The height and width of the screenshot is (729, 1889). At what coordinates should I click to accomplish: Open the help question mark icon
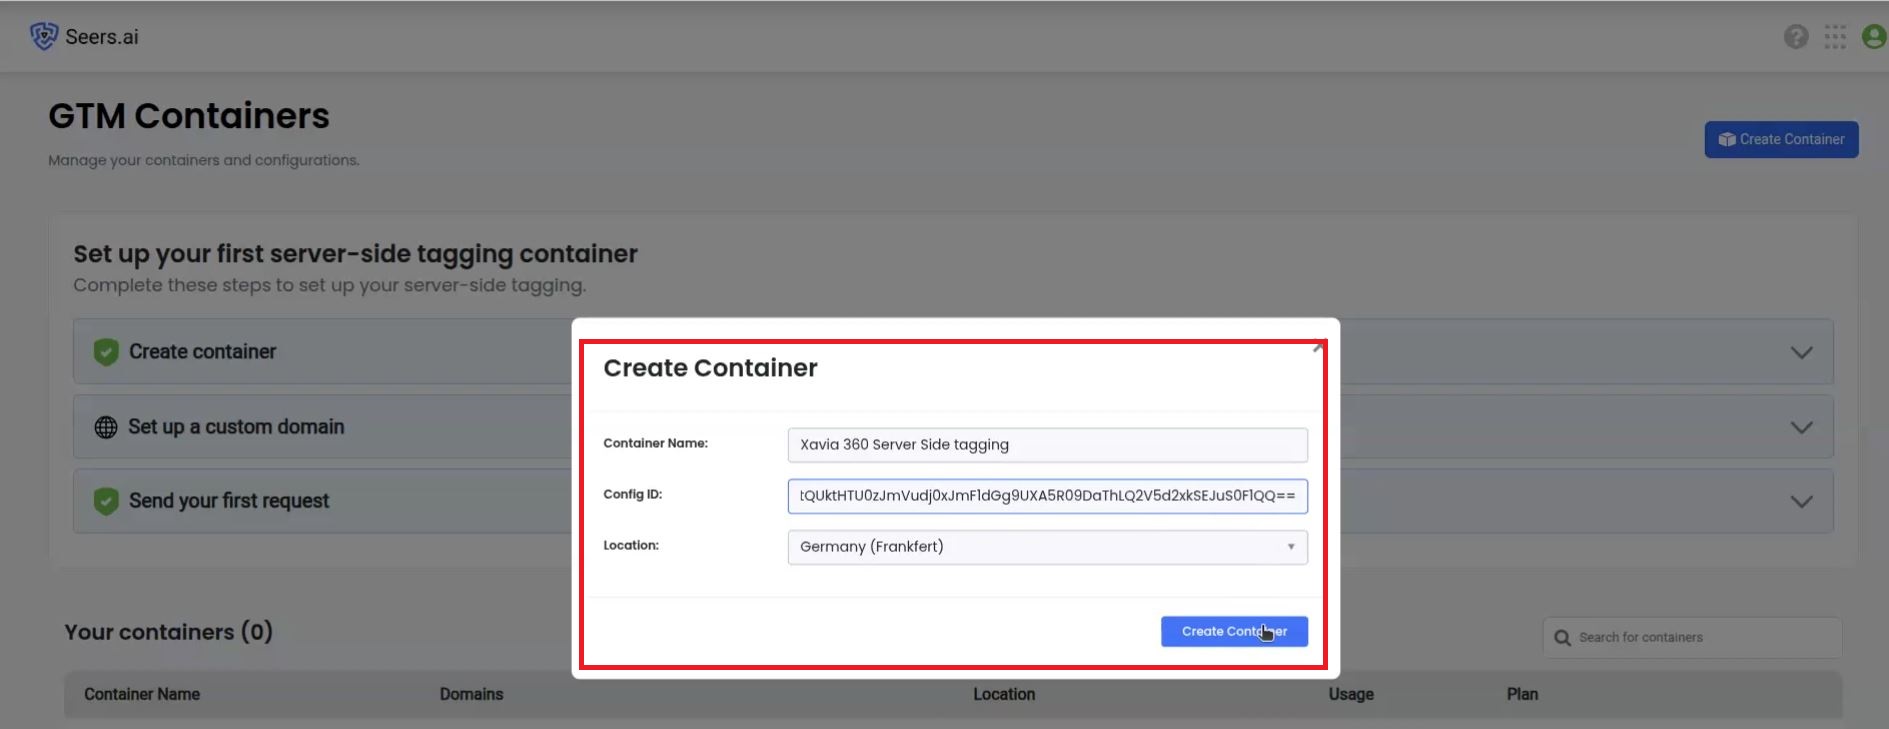tap(1796, 37)
